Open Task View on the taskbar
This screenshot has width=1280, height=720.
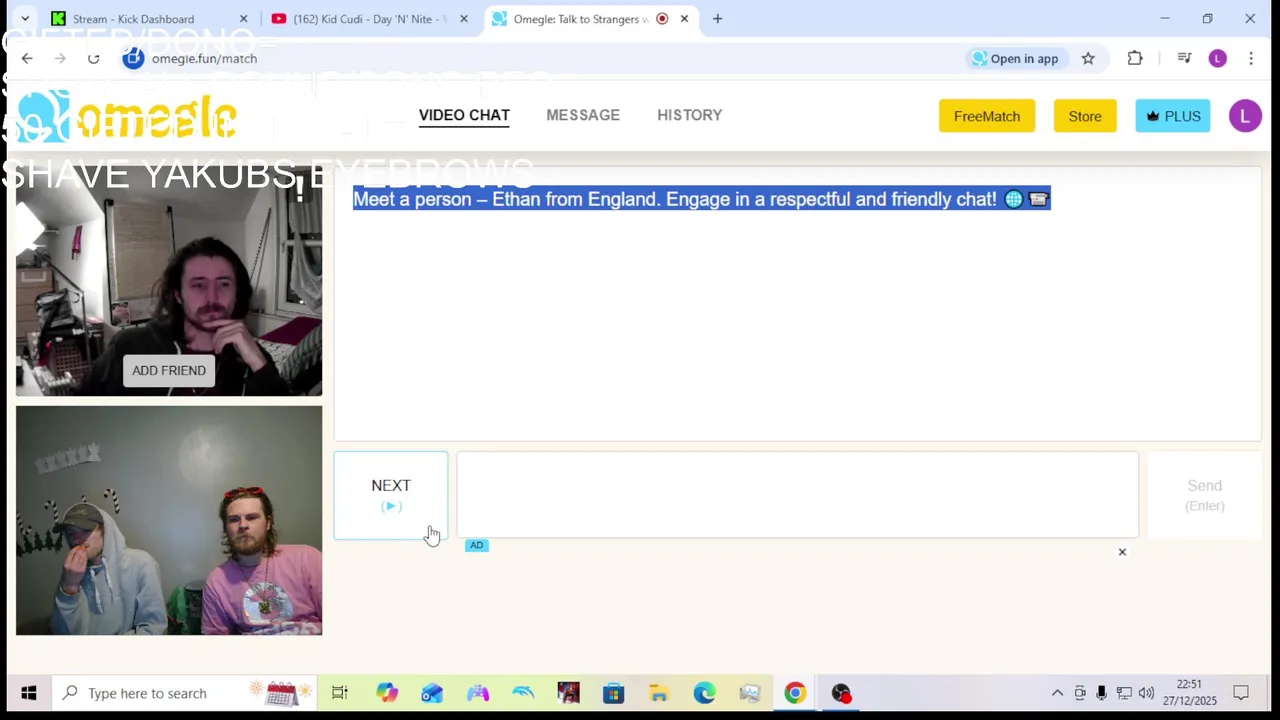click(x=339, y=693)
